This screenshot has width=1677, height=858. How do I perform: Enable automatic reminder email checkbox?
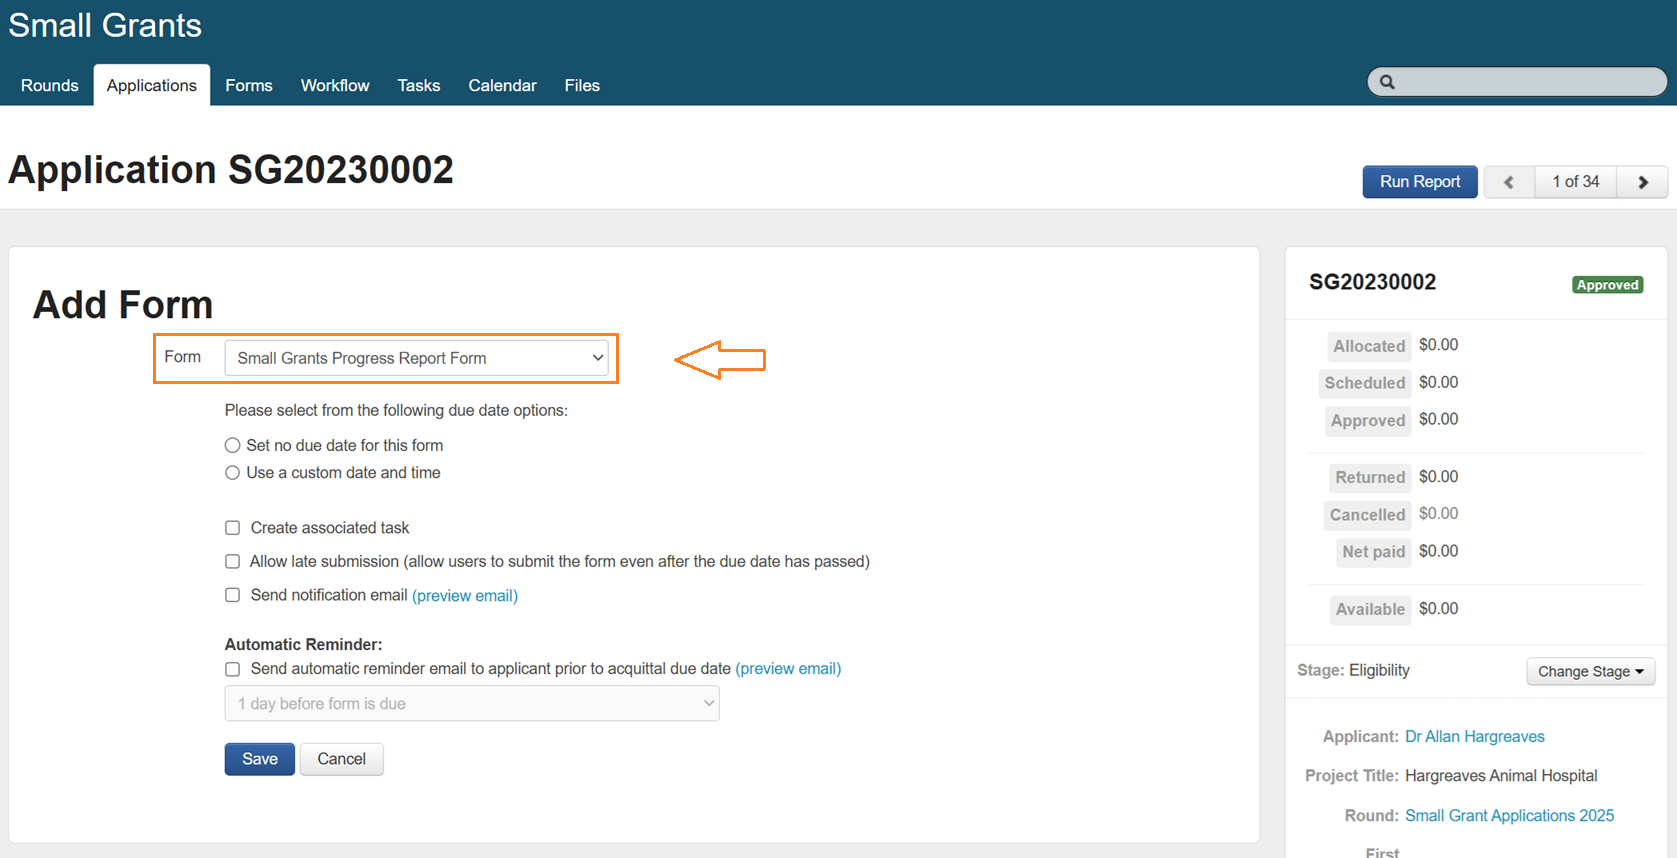(233, 669)
